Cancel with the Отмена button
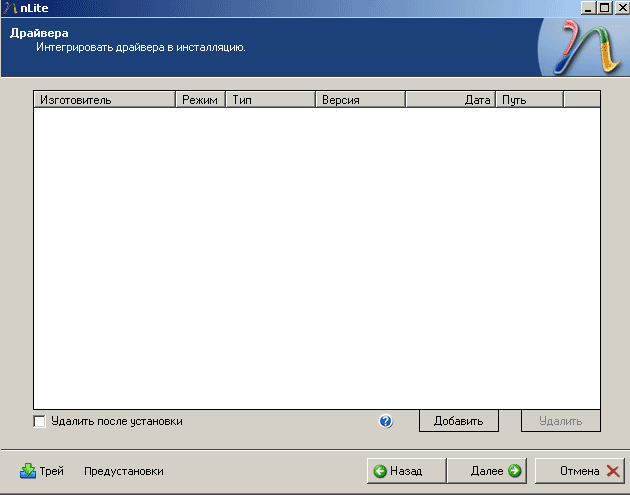 pyautogui.click(x=580, y=471)
